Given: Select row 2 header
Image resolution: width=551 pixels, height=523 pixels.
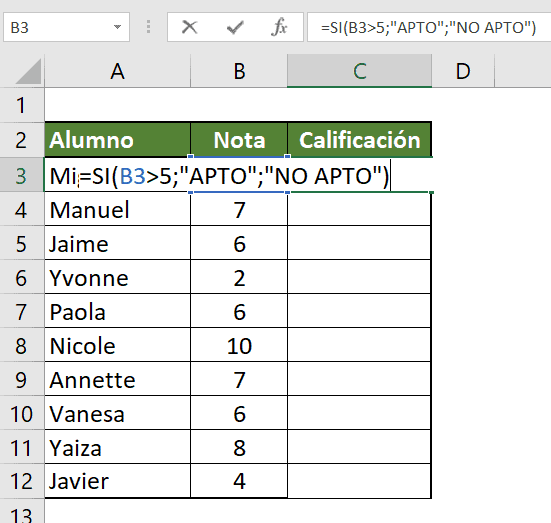Looking at the screenshot, I should [x=22, y=140].
